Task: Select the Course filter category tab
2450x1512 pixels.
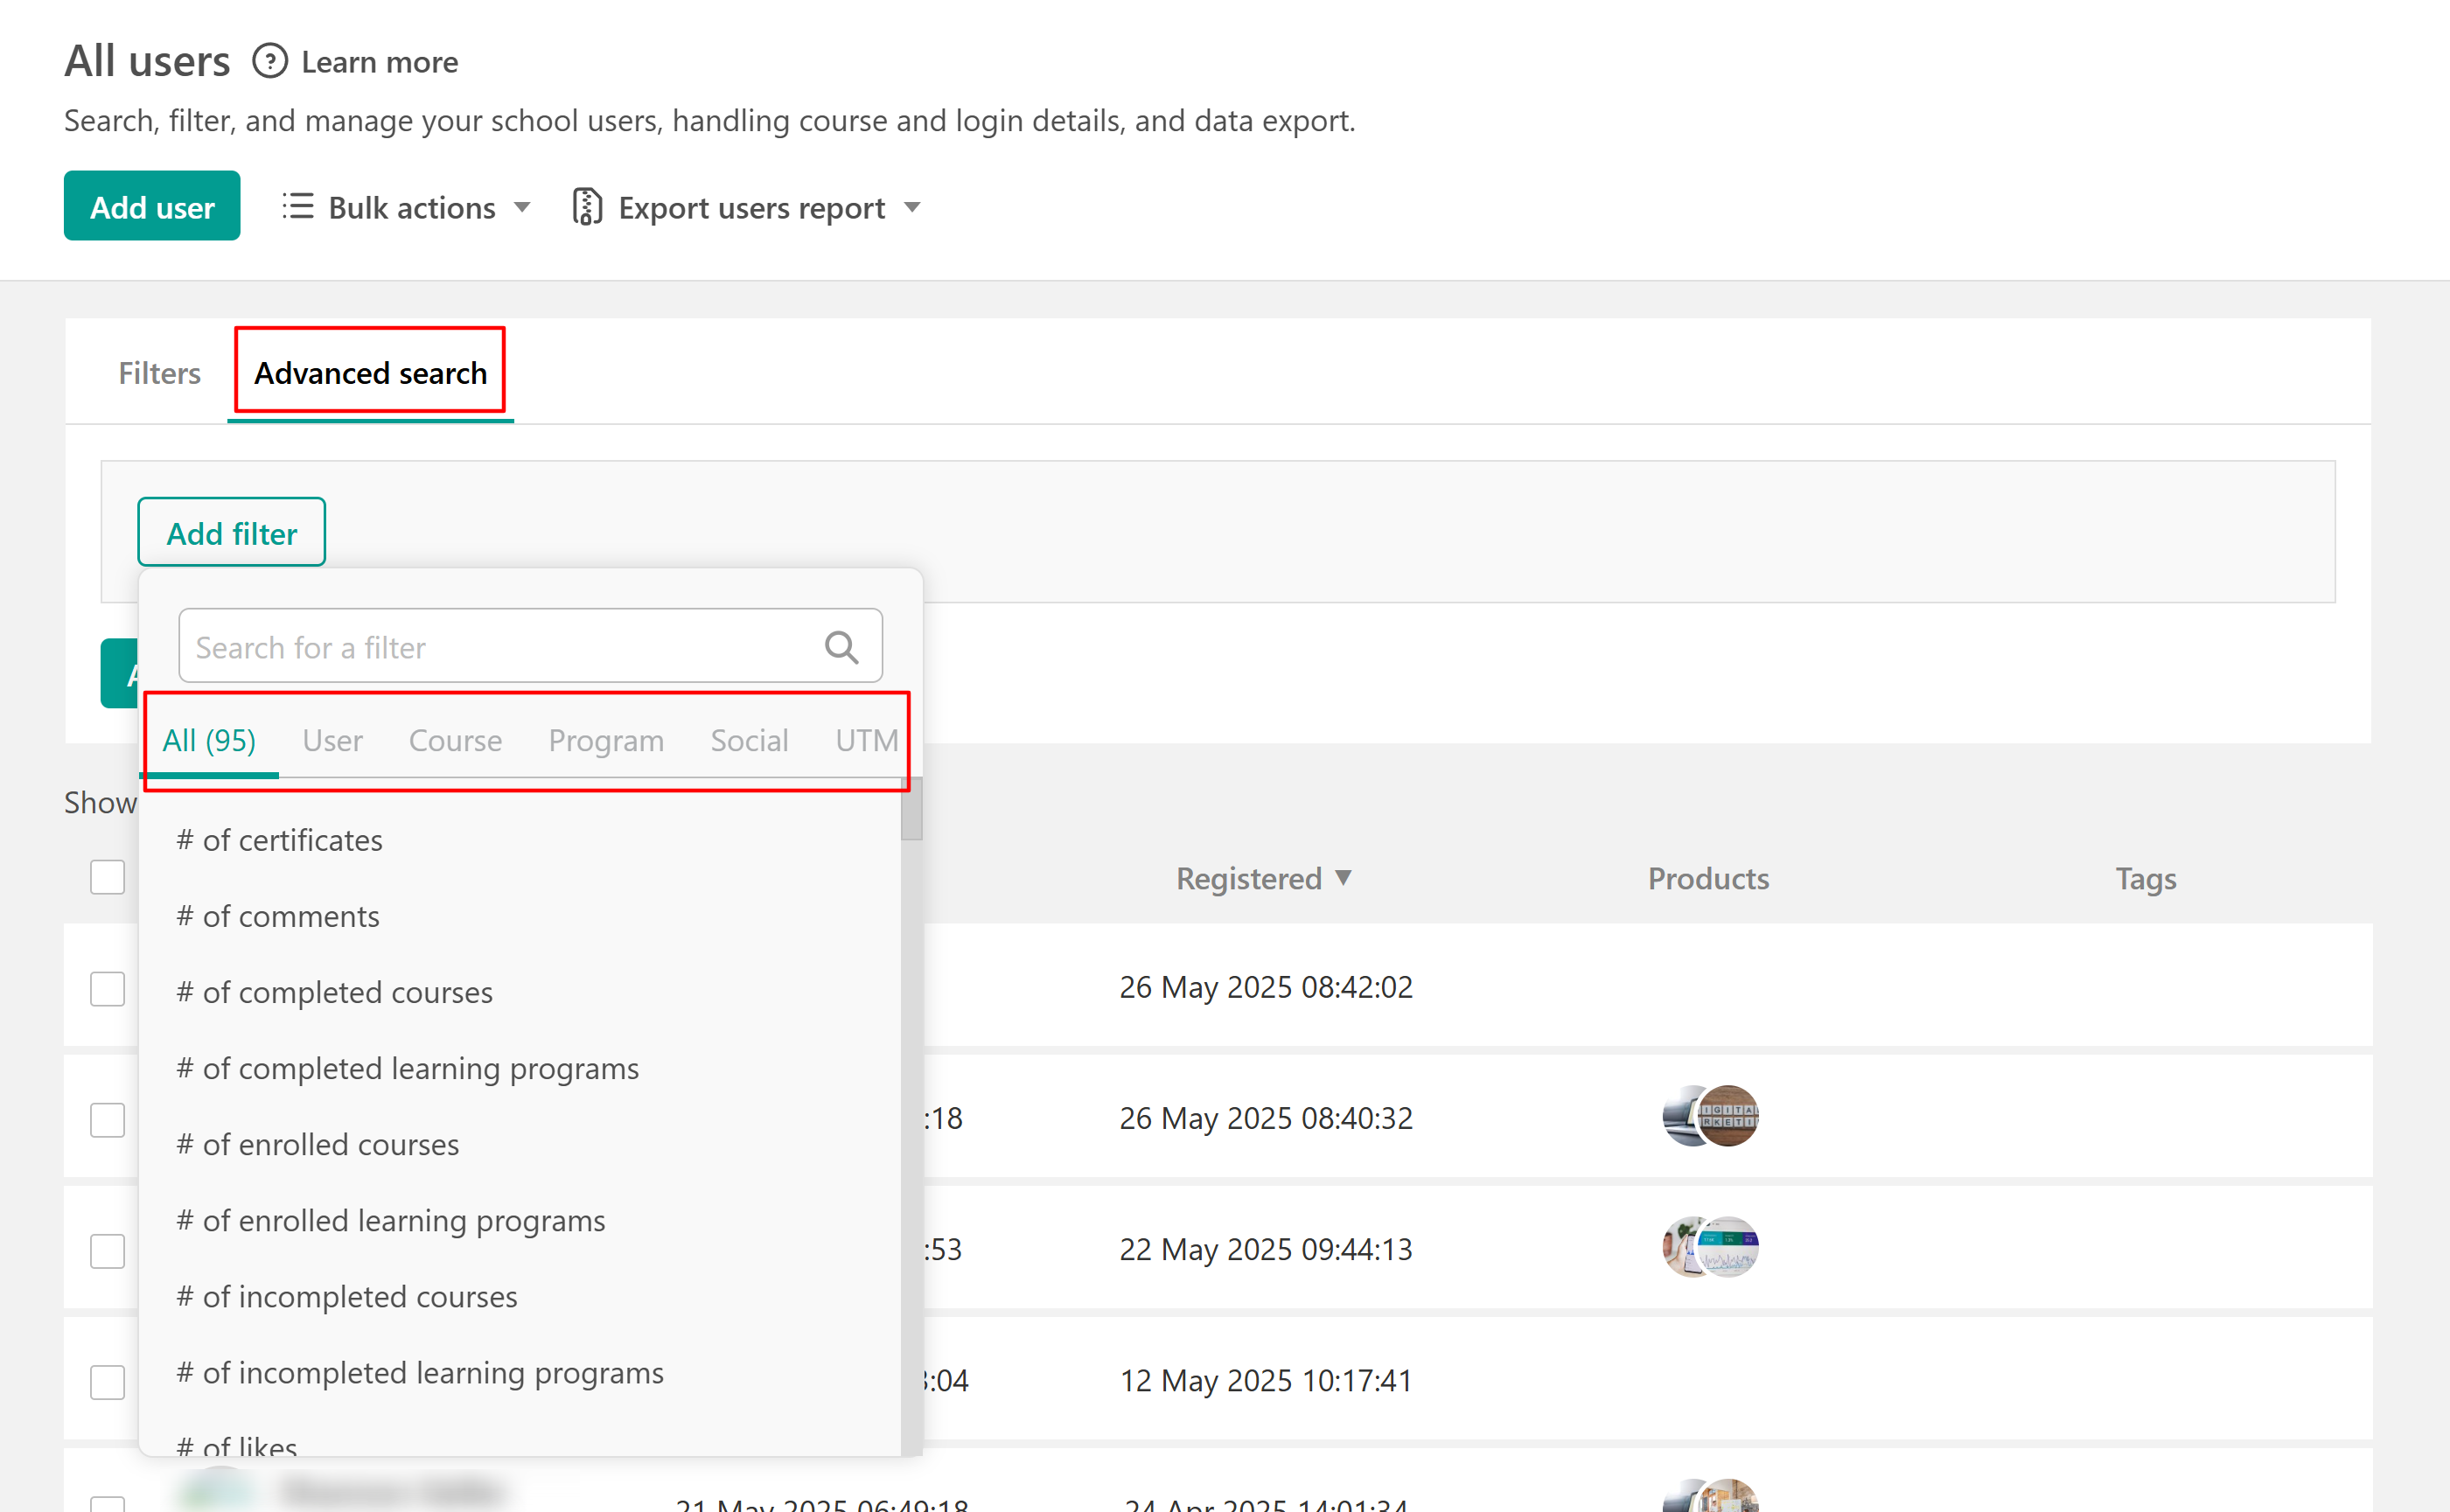Action: [455, 740]
